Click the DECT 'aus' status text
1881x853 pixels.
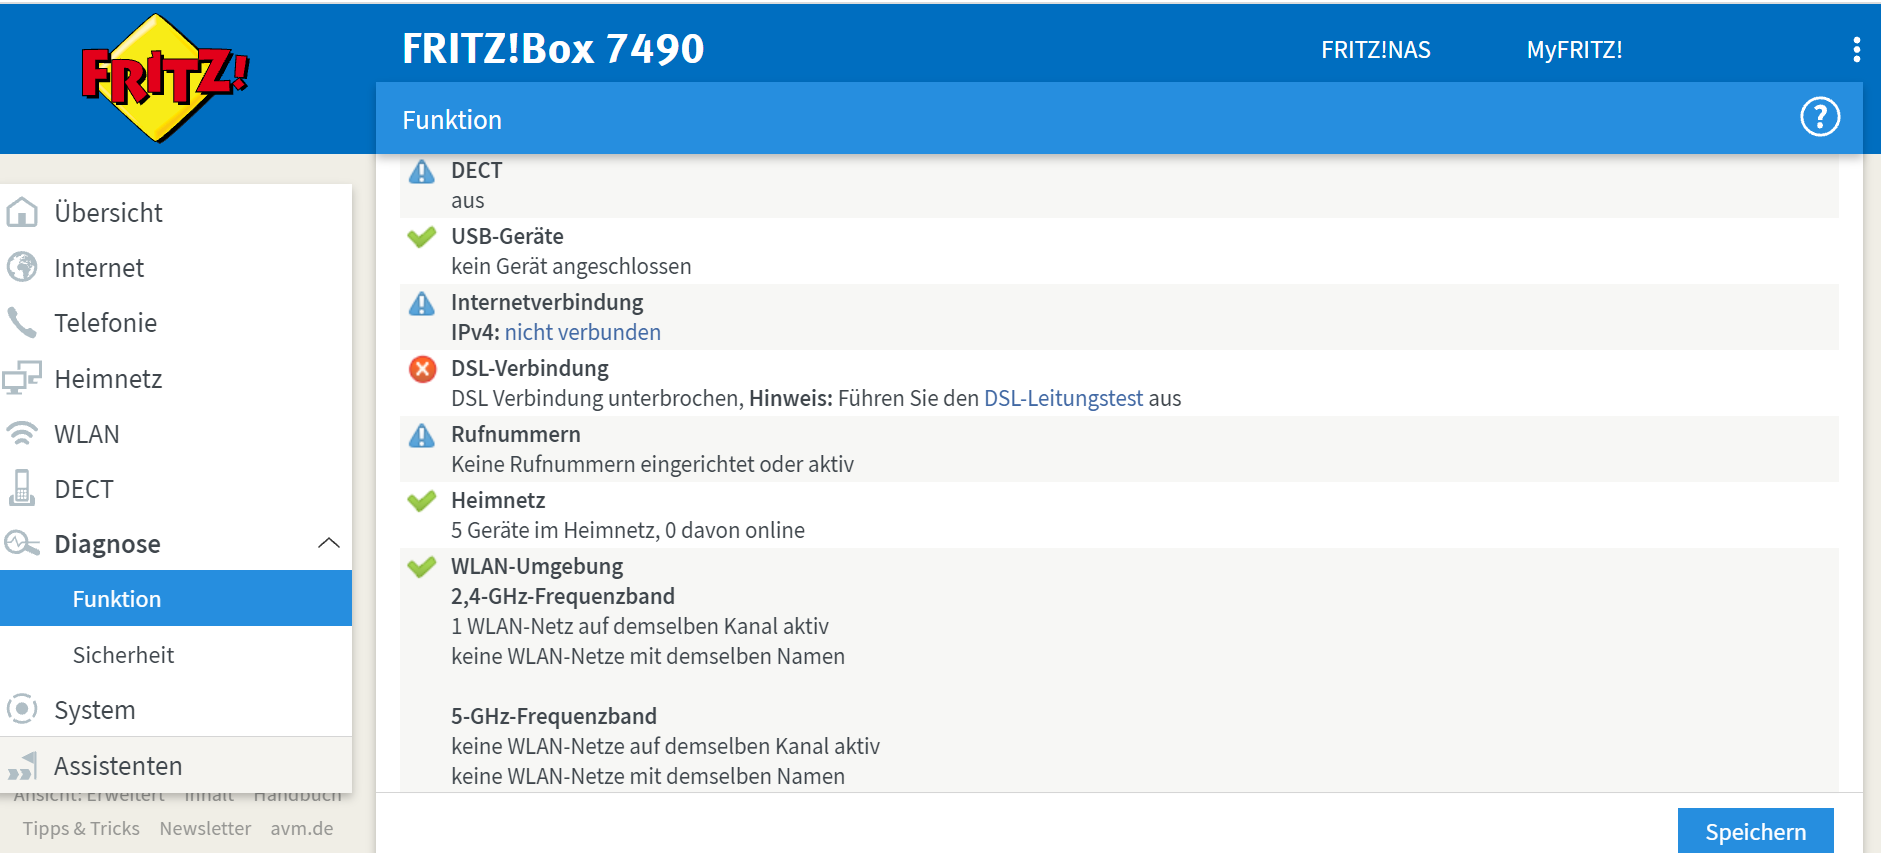point(468,200)
